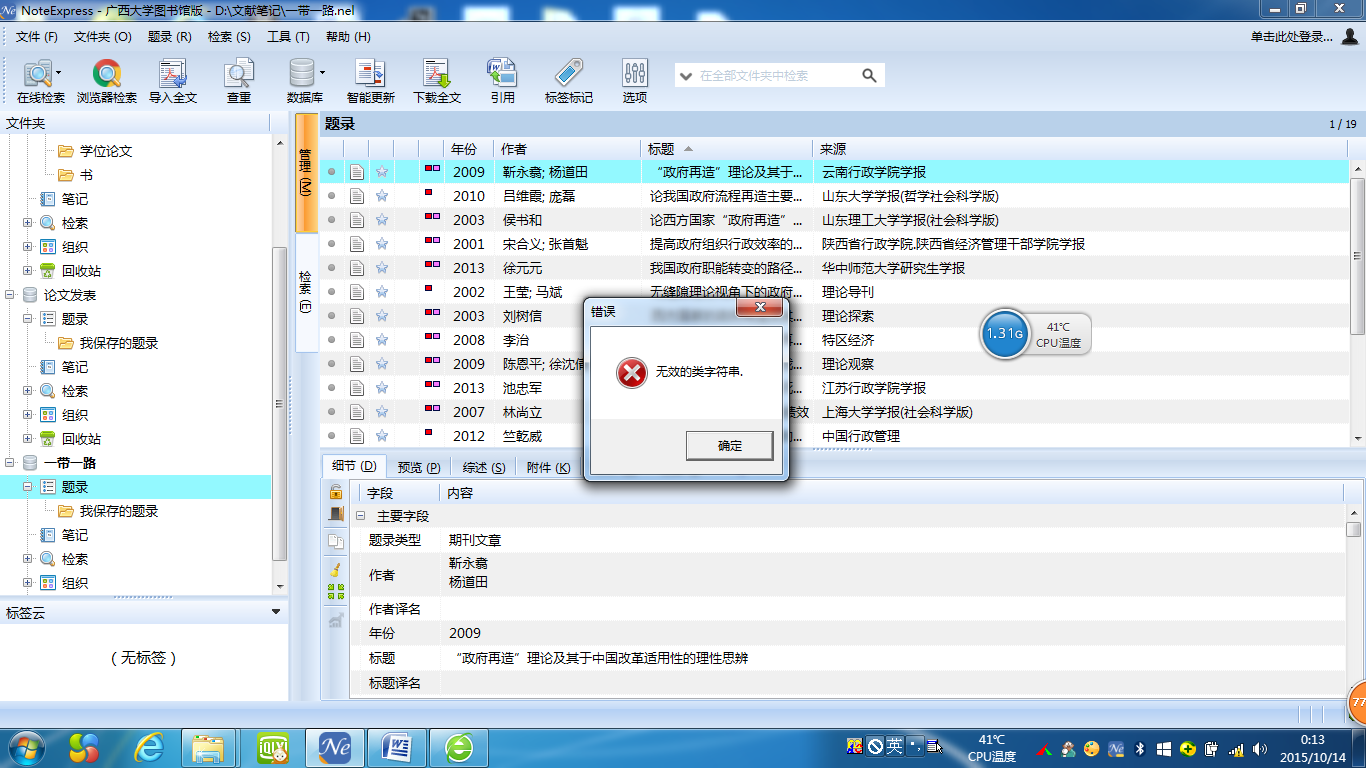Collapse the 论文发表 database node
Image resolution: width=1366 pixels, height=768 pixels.
tap(10, 295)
